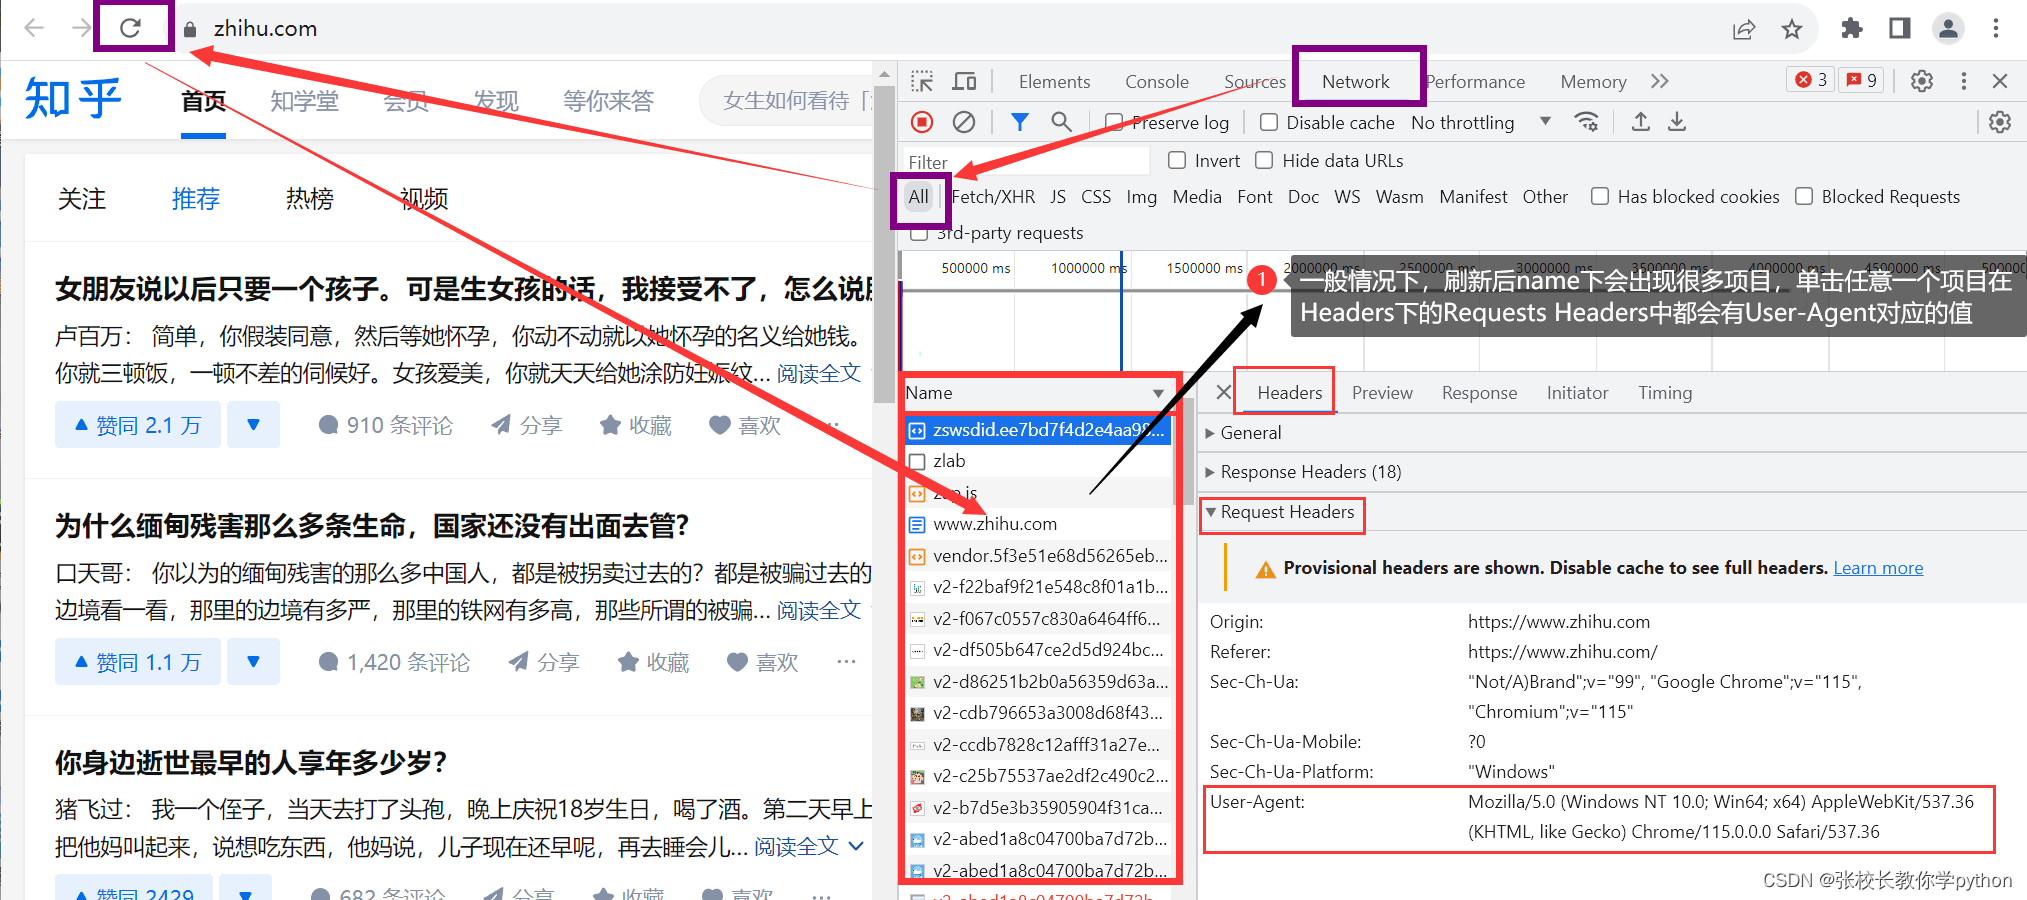The width and height of the screenshot is (2027, 900).
Task: Open Chrome profile avatar
Action: [x=1948, y=28]
